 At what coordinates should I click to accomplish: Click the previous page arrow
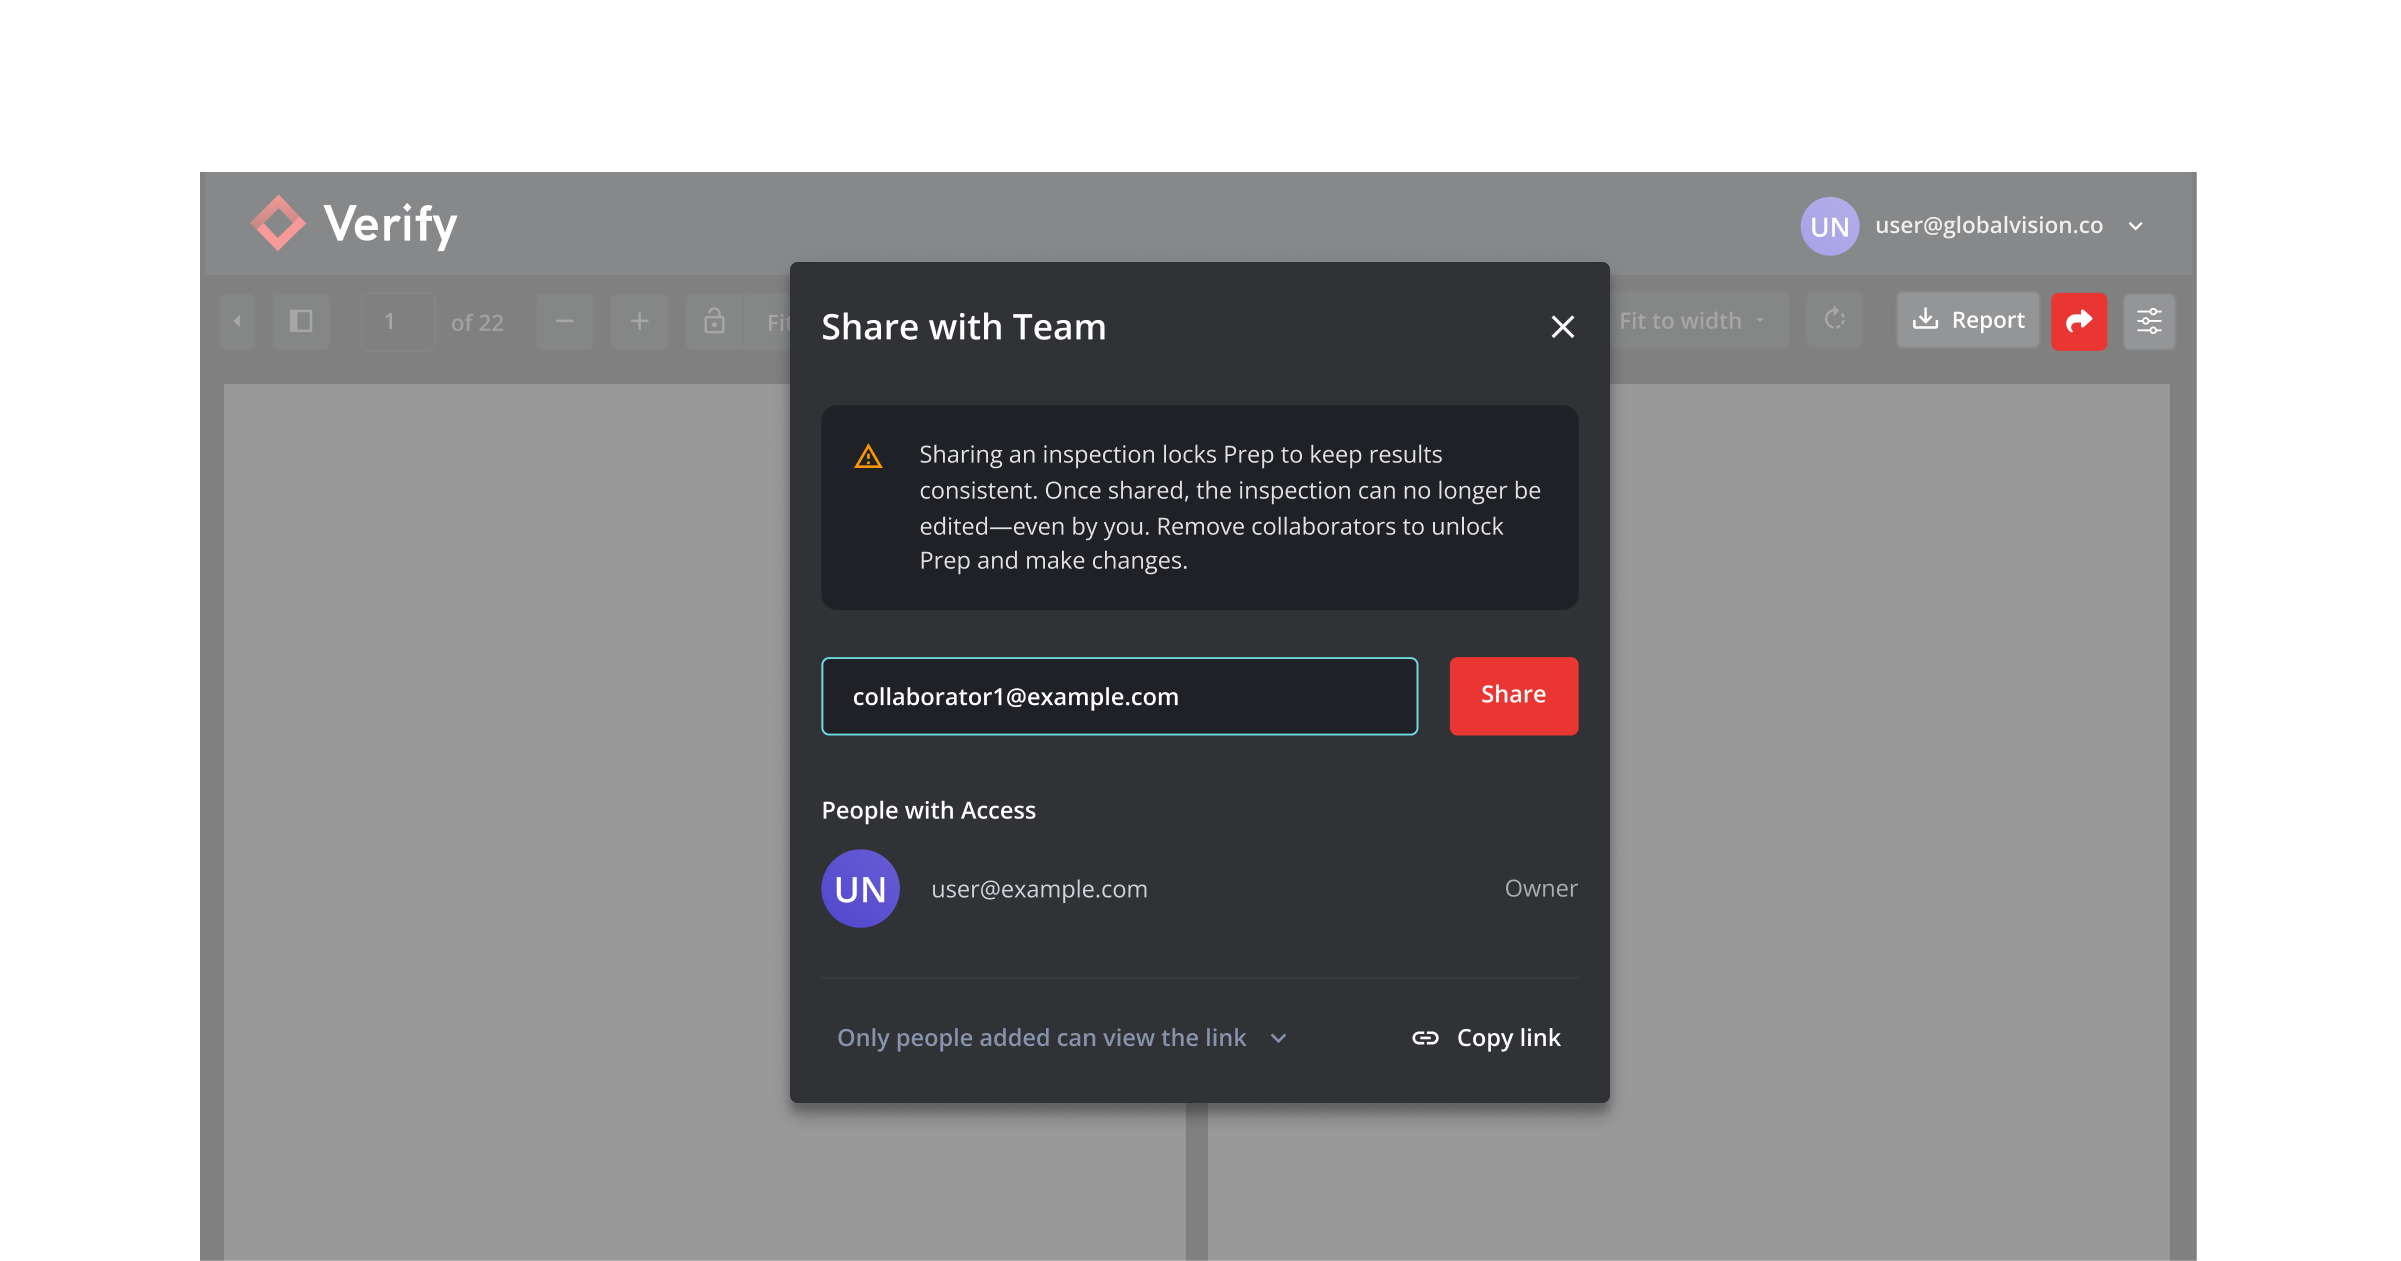[237, 321]
